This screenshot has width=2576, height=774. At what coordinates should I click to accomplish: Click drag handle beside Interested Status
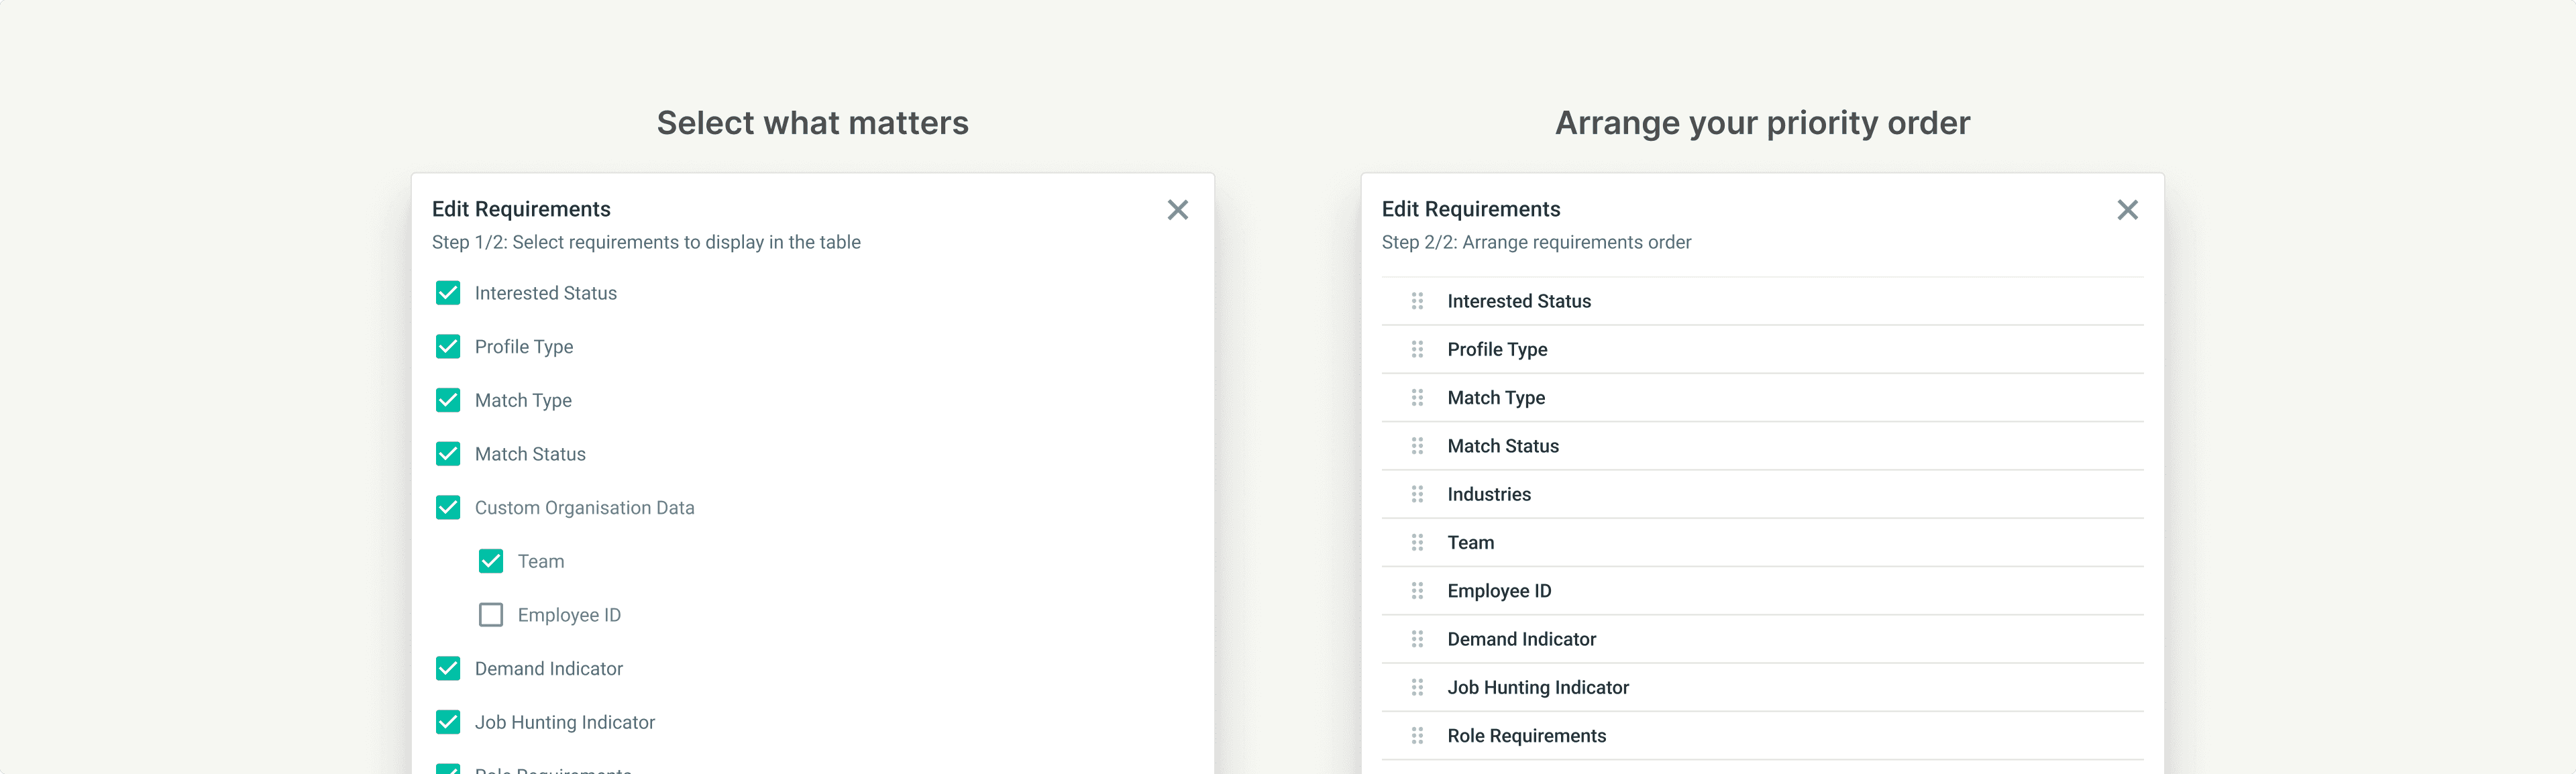tap(1417, 301)
